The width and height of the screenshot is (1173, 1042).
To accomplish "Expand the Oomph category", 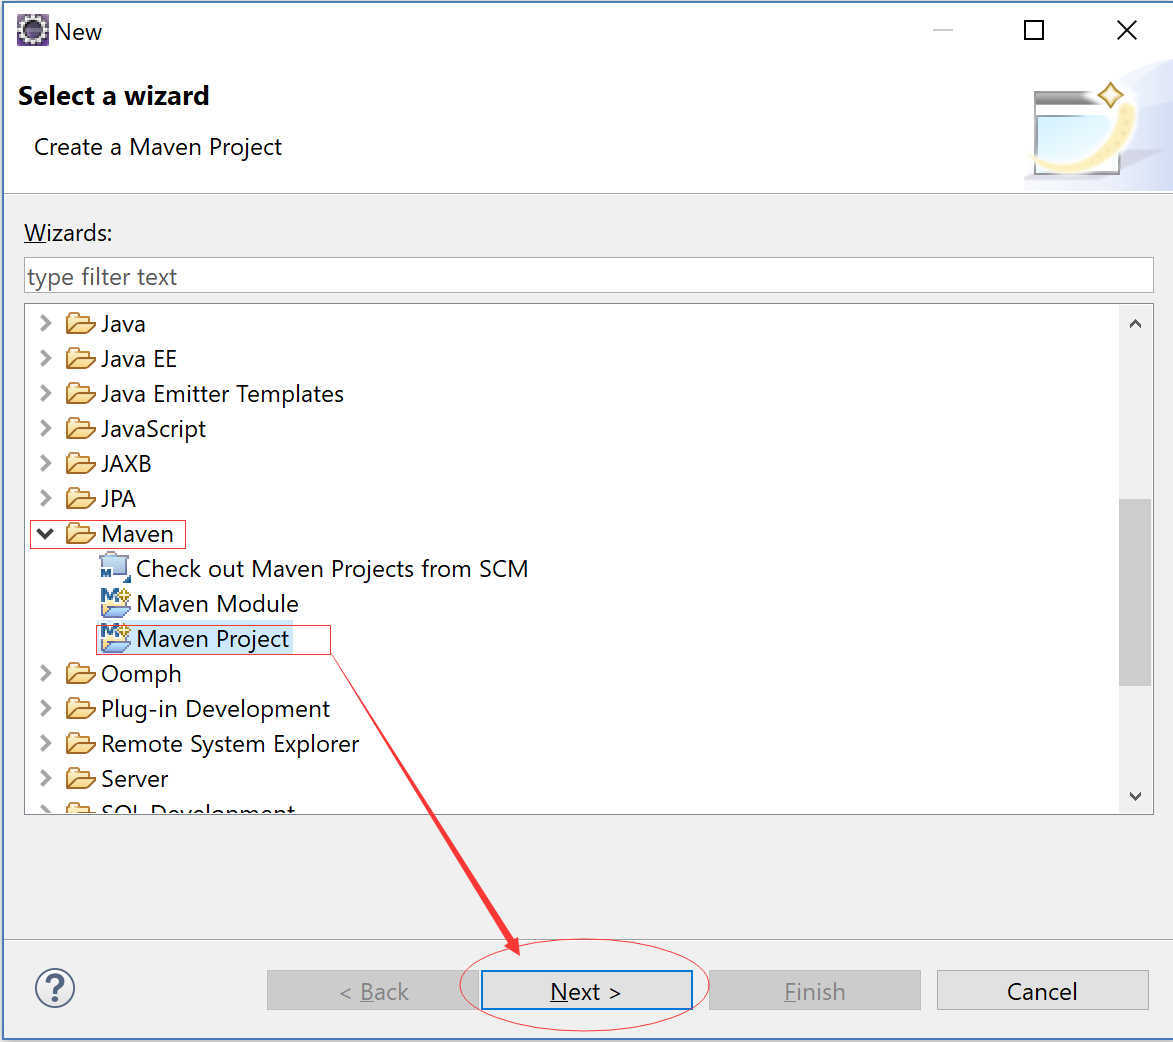I will click(46, 673).
